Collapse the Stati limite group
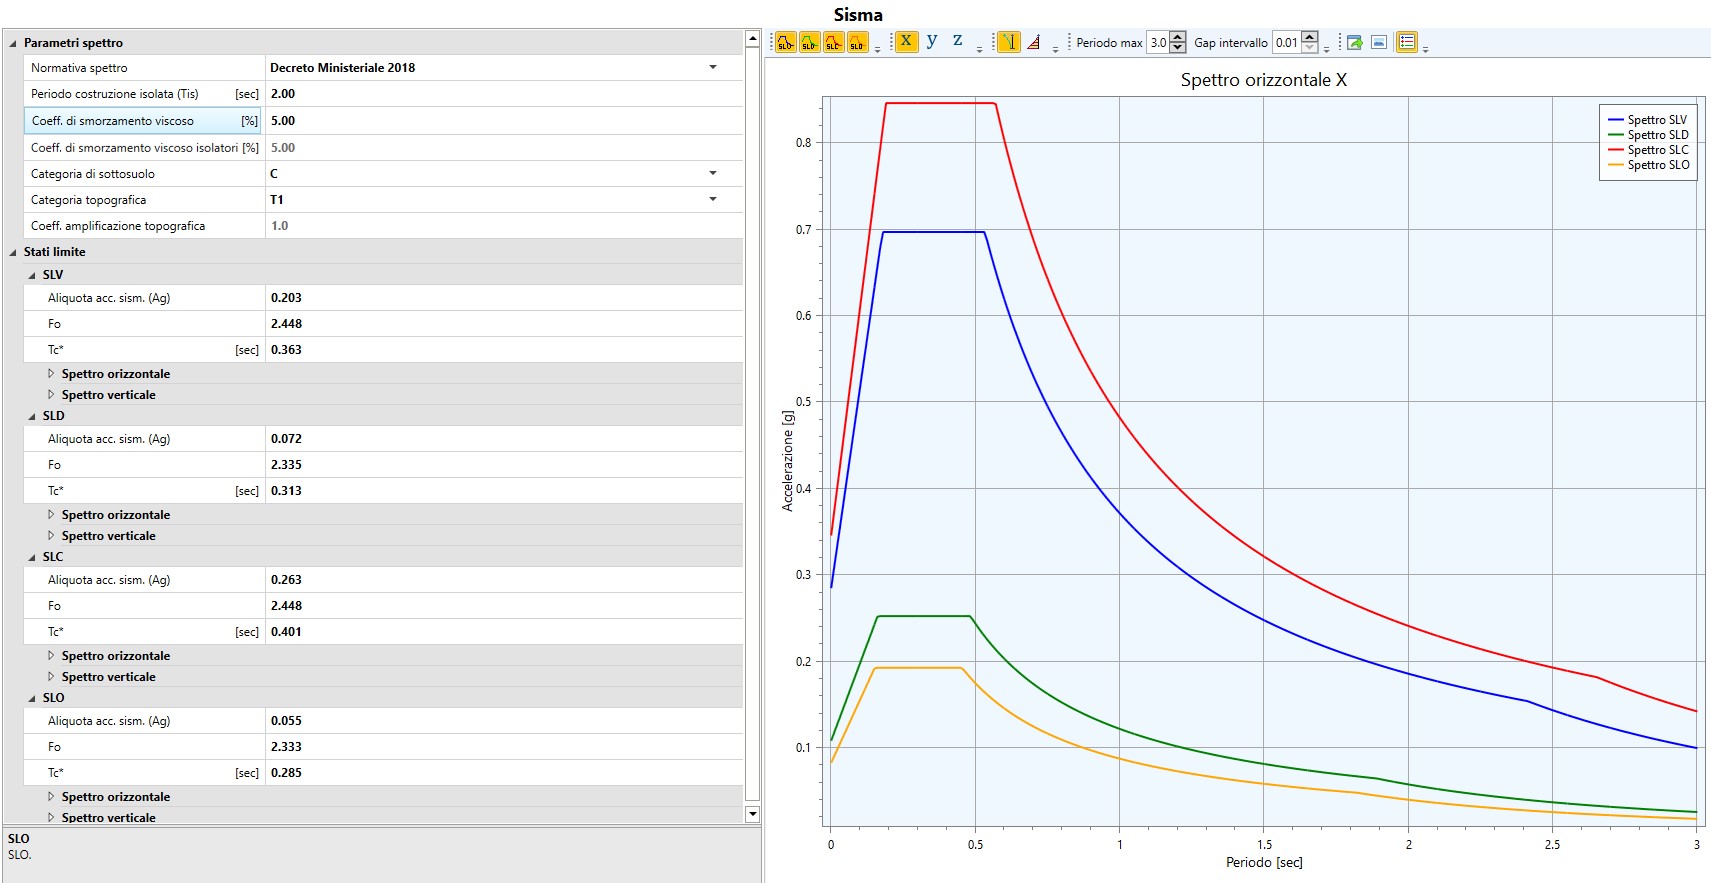 click(x=13, y=252)
